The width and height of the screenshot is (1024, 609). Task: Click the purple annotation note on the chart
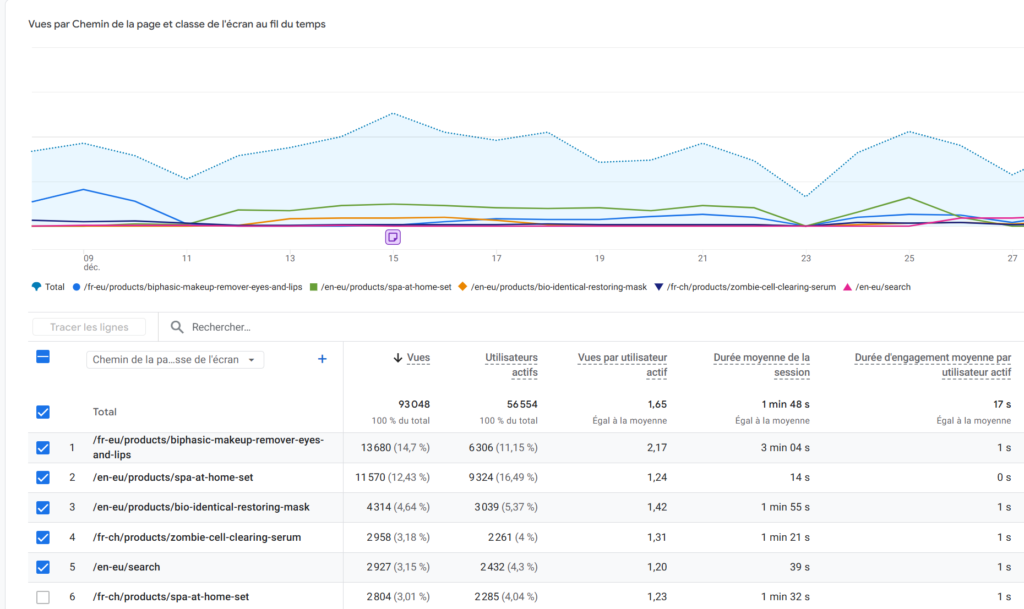click(393, 237)
